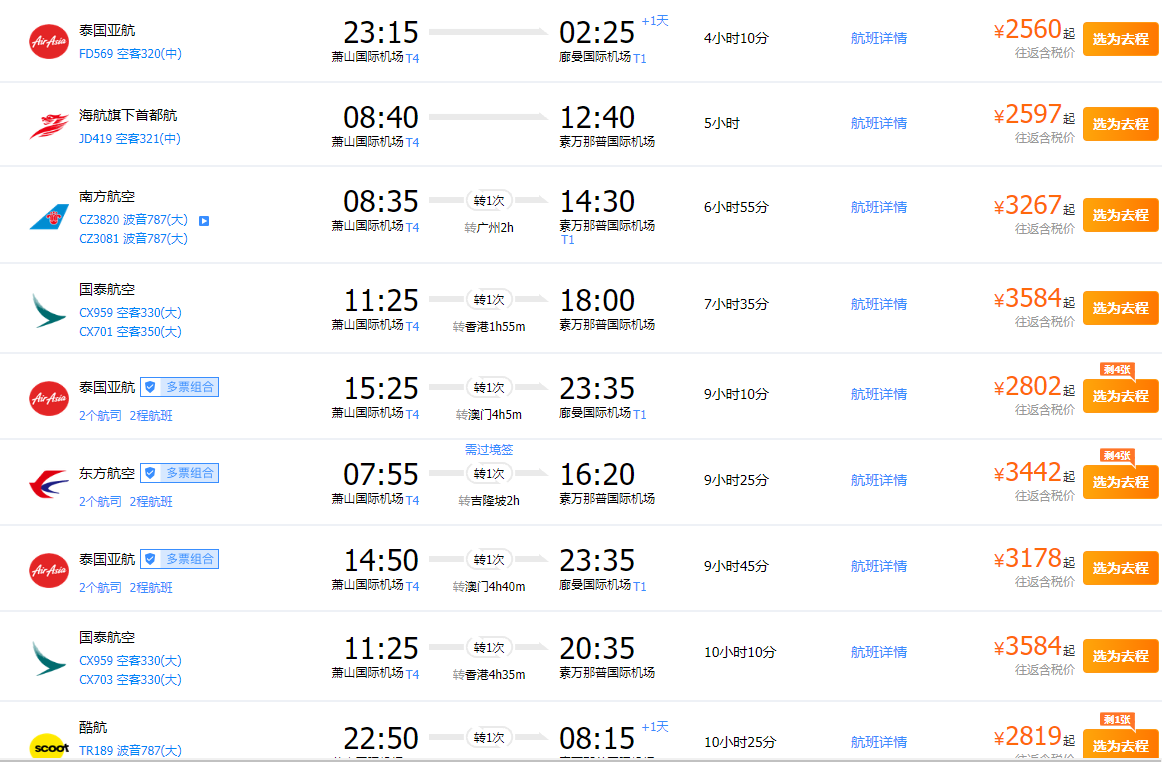Click the China Eastern Airlines logo
The image size is (1162, 762).
[49, 484]
